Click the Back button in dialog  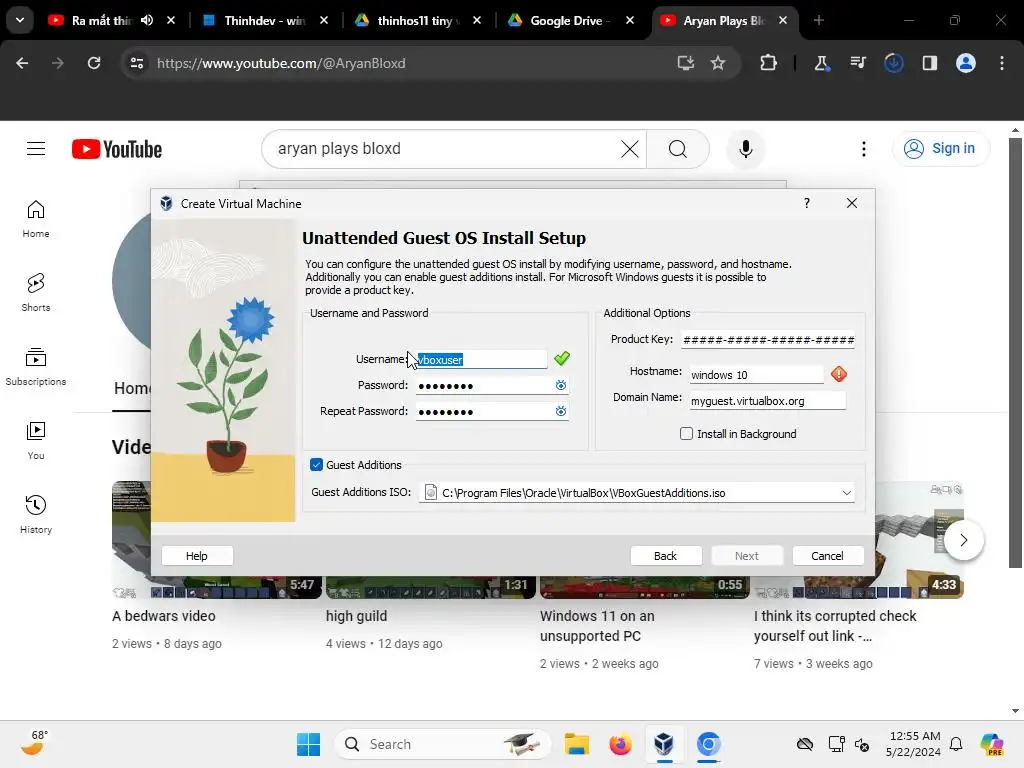click(665, 556)
